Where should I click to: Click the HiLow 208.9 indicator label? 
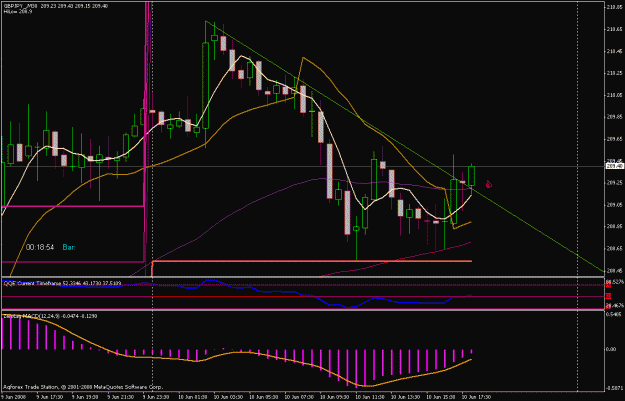[18, 12]
